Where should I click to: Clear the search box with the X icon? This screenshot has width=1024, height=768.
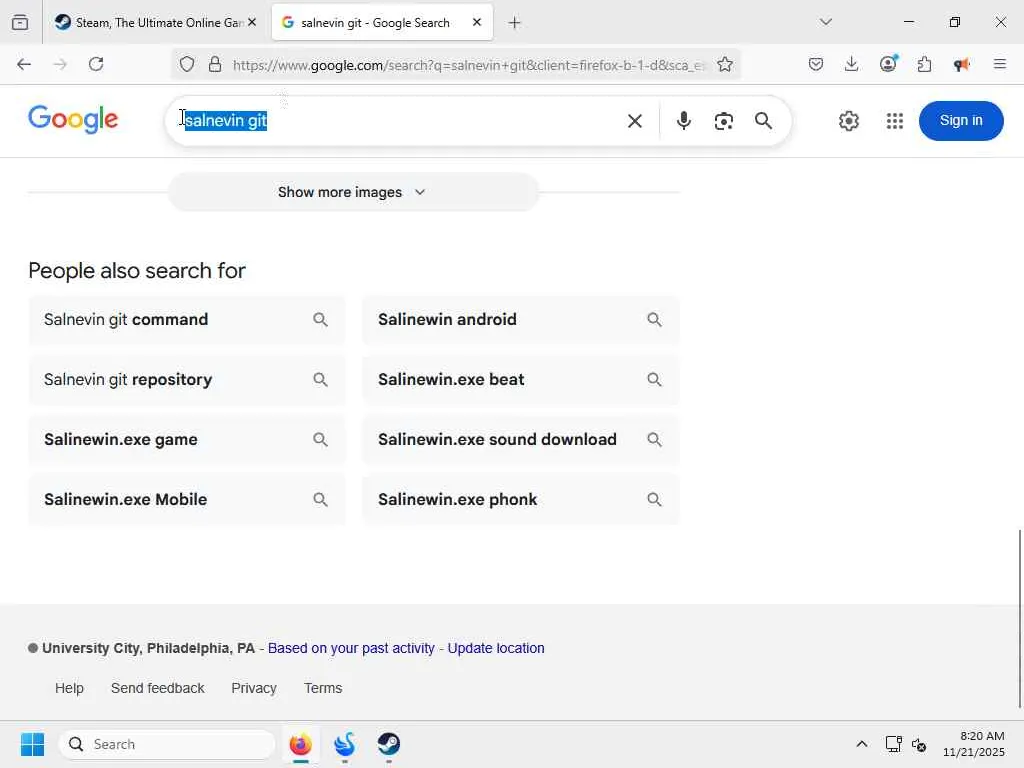point(634,121)
